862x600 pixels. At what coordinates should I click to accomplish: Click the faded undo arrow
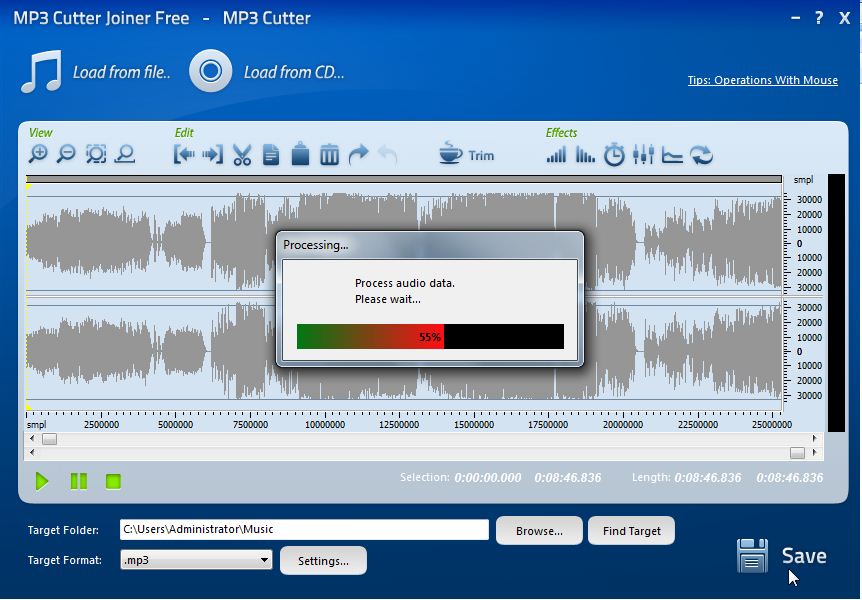tap(388, 155)
